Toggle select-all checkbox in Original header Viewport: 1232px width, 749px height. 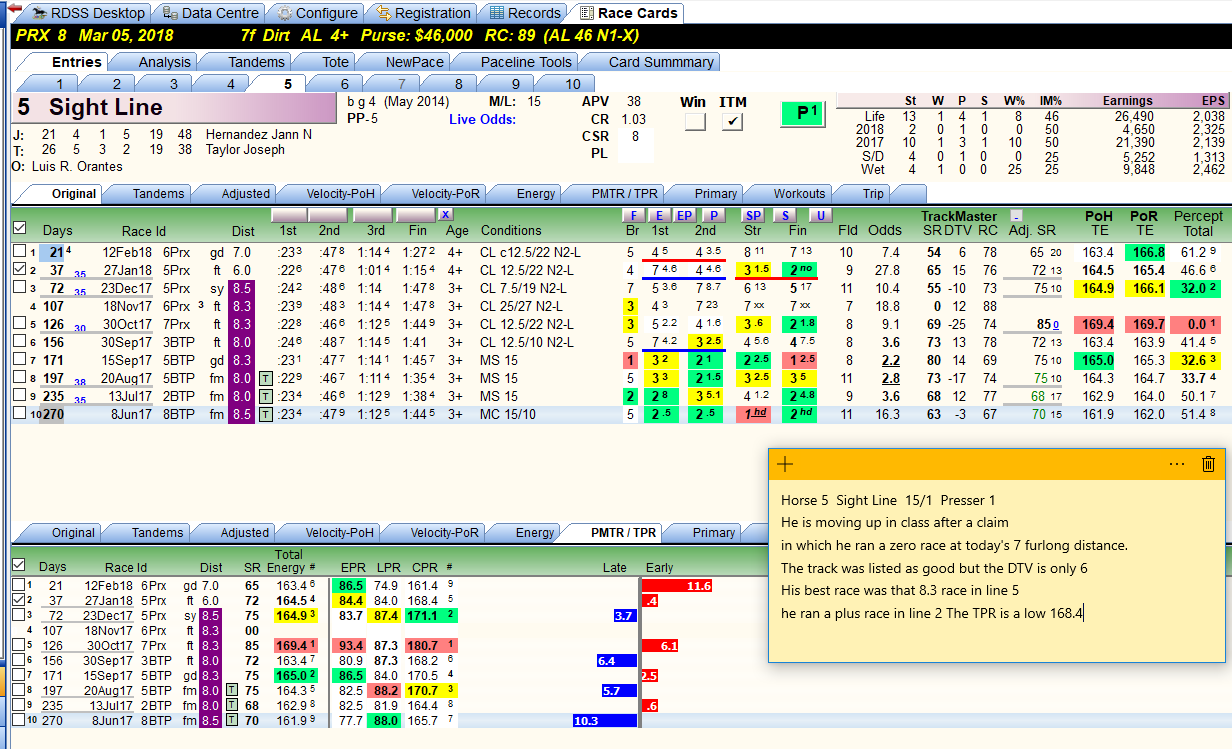coord(20,228)
